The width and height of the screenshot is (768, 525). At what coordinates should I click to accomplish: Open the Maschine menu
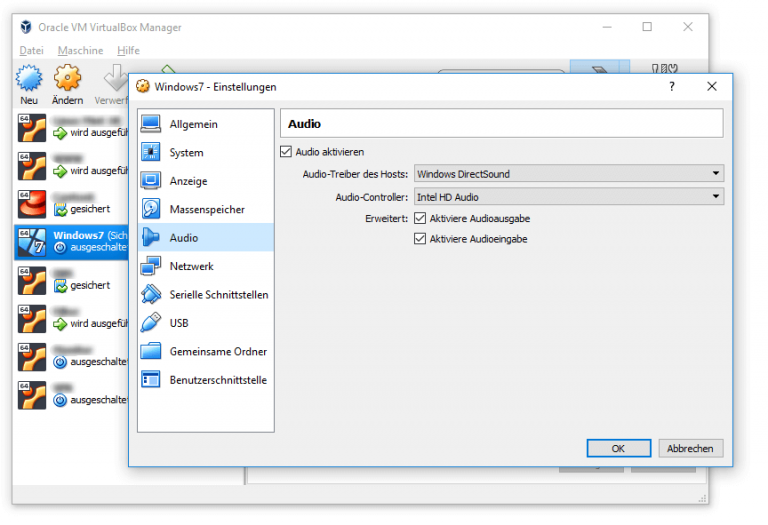coord(80,50)
